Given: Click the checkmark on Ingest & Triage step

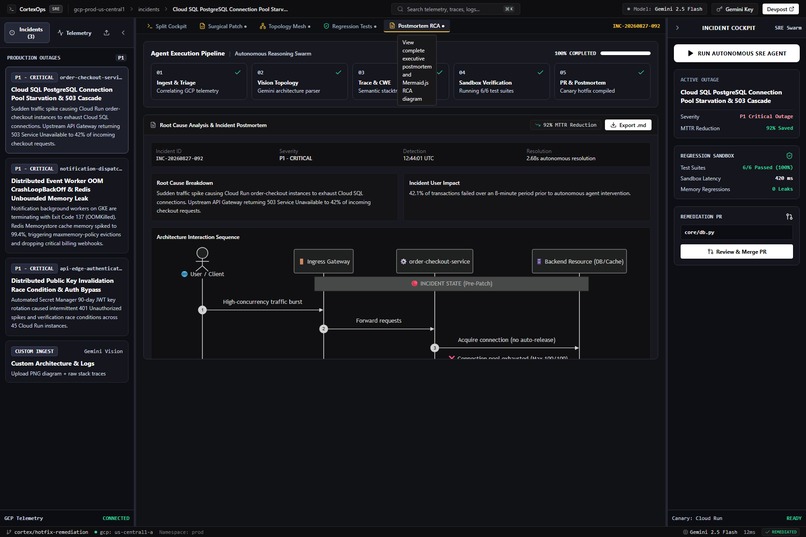Looking at the screenshot, I should 237,72.
